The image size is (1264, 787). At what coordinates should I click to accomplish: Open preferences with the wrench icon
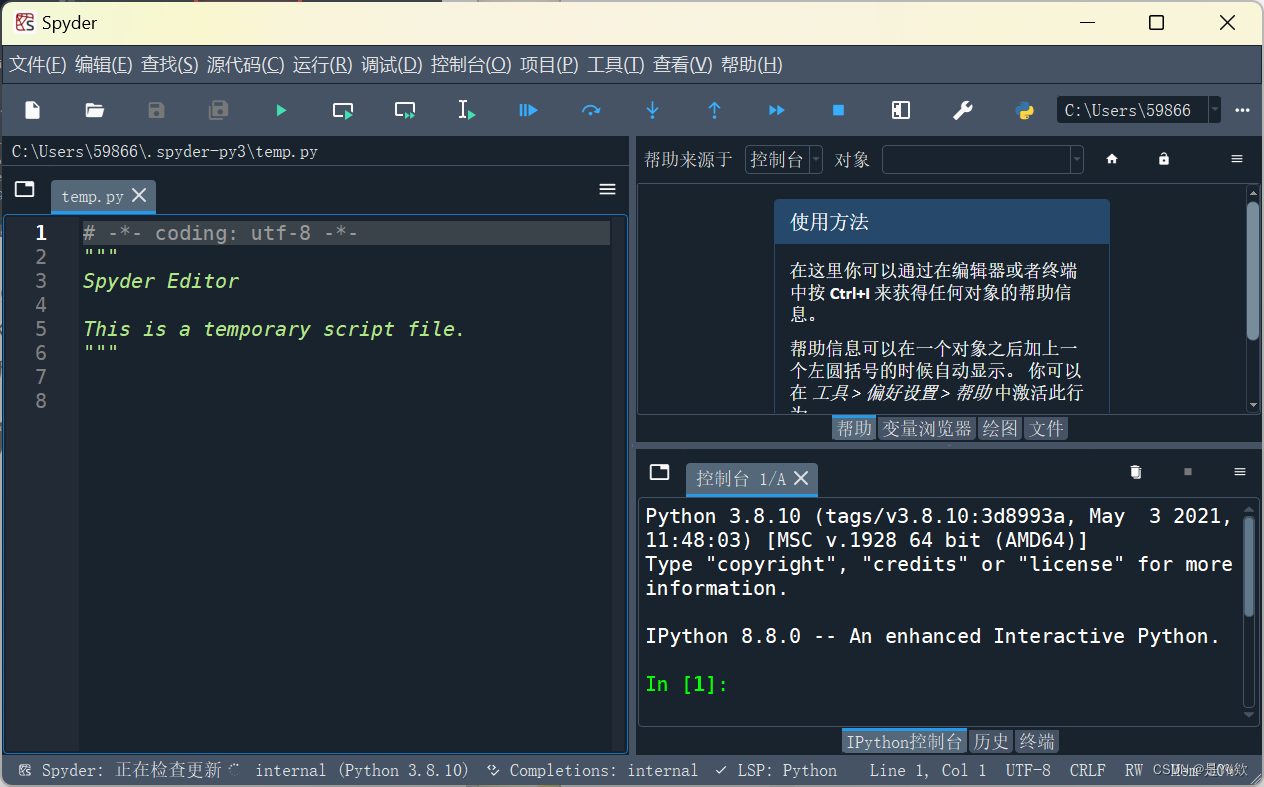[x=963, y=110]
